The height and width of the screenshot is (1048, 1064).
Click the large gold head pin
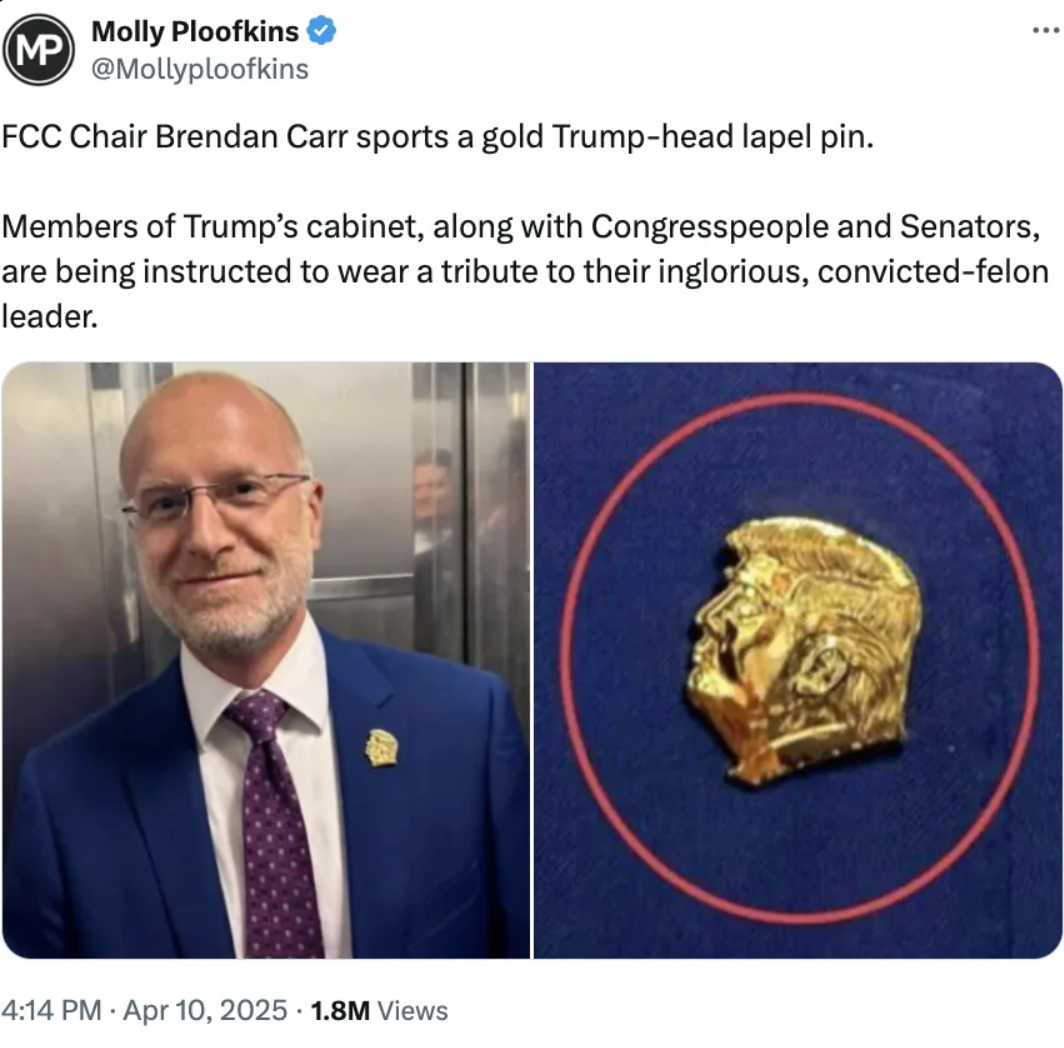(805, 651)
